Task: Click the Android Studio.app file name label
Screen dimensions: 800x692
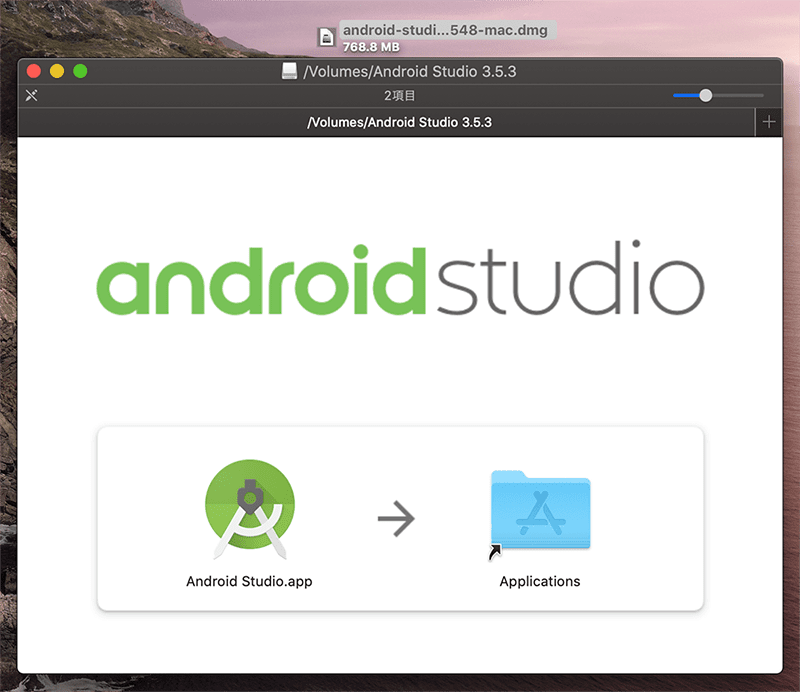Action: (249, 581)
